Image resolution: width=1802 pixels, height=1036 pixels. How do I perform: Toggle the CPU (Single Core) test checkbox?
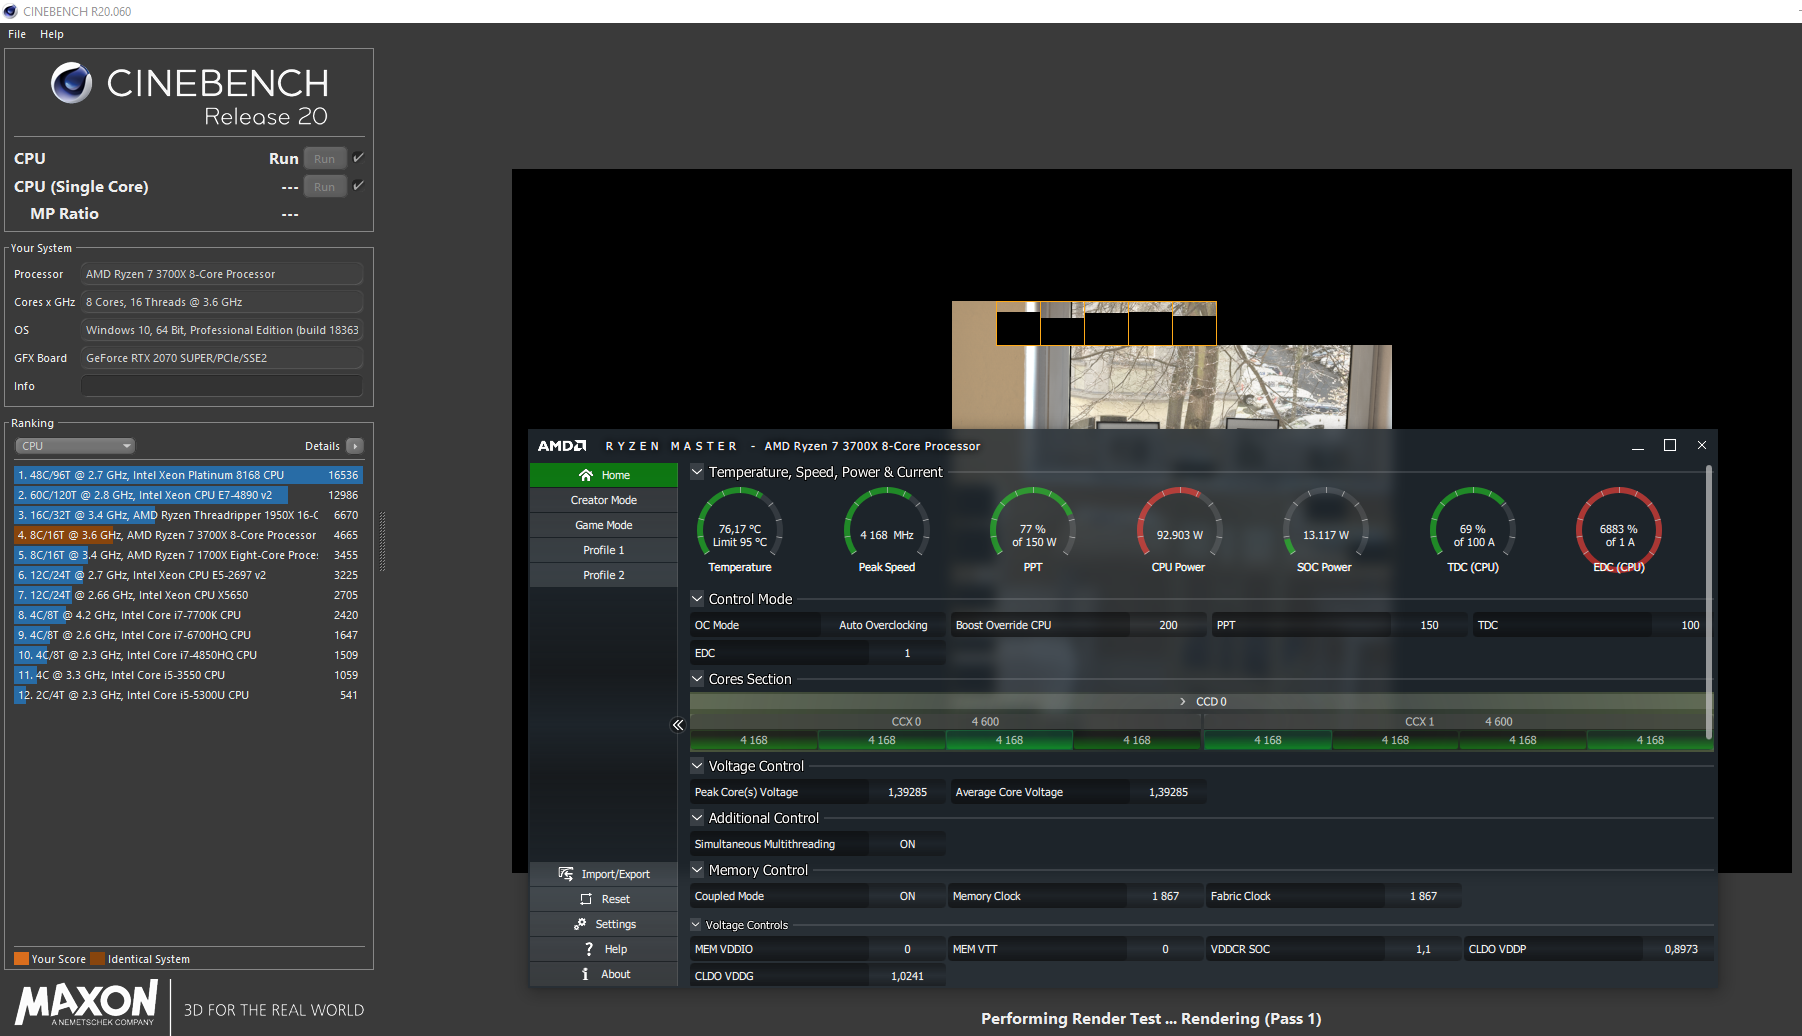point(359,186)
